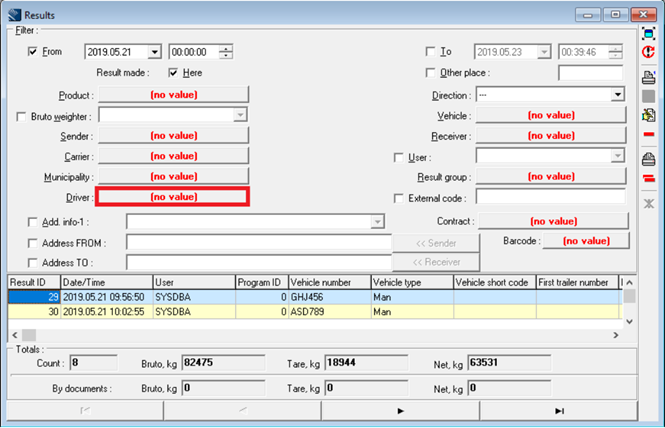Click the Address TO input field

pyautogui.click(x=259, y=262)
